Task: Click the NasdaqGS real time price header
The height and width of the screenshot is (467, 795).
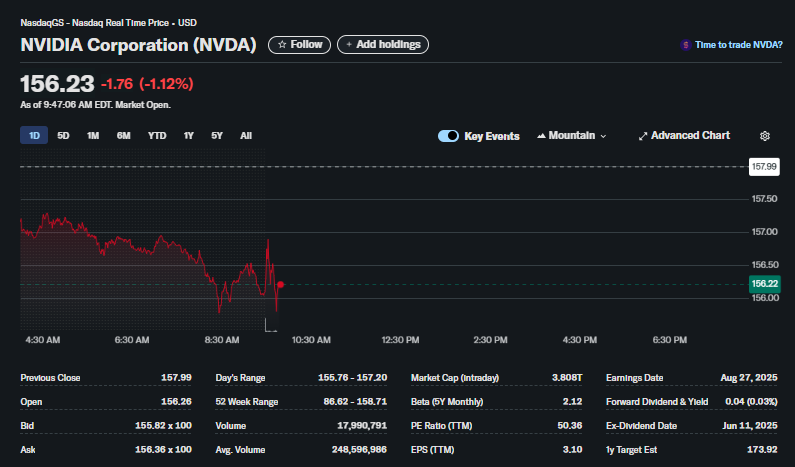Action: (x=109, y=23)
